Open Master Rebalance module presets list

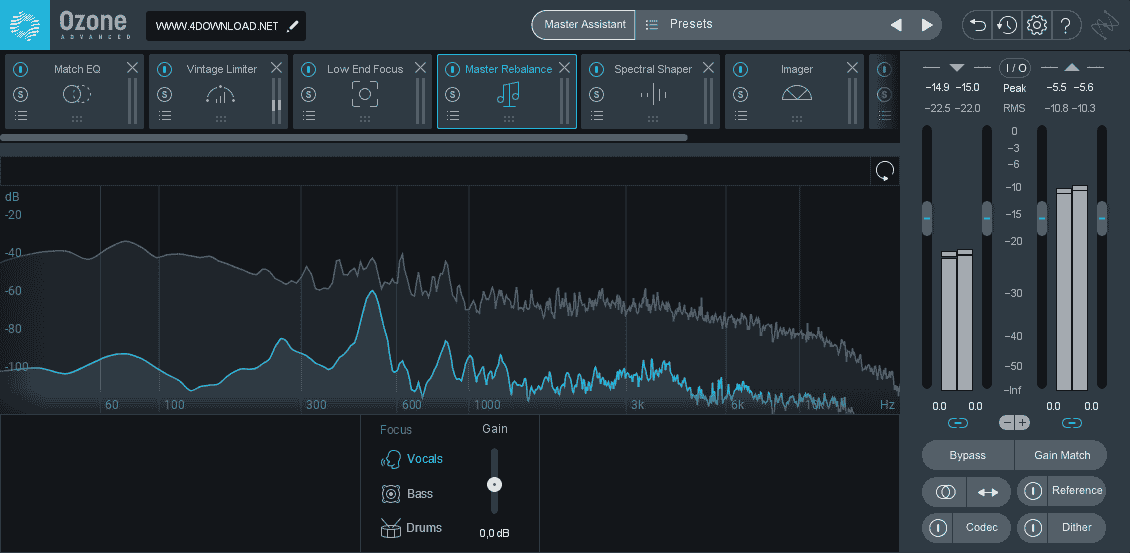click(x=453, y=115)
